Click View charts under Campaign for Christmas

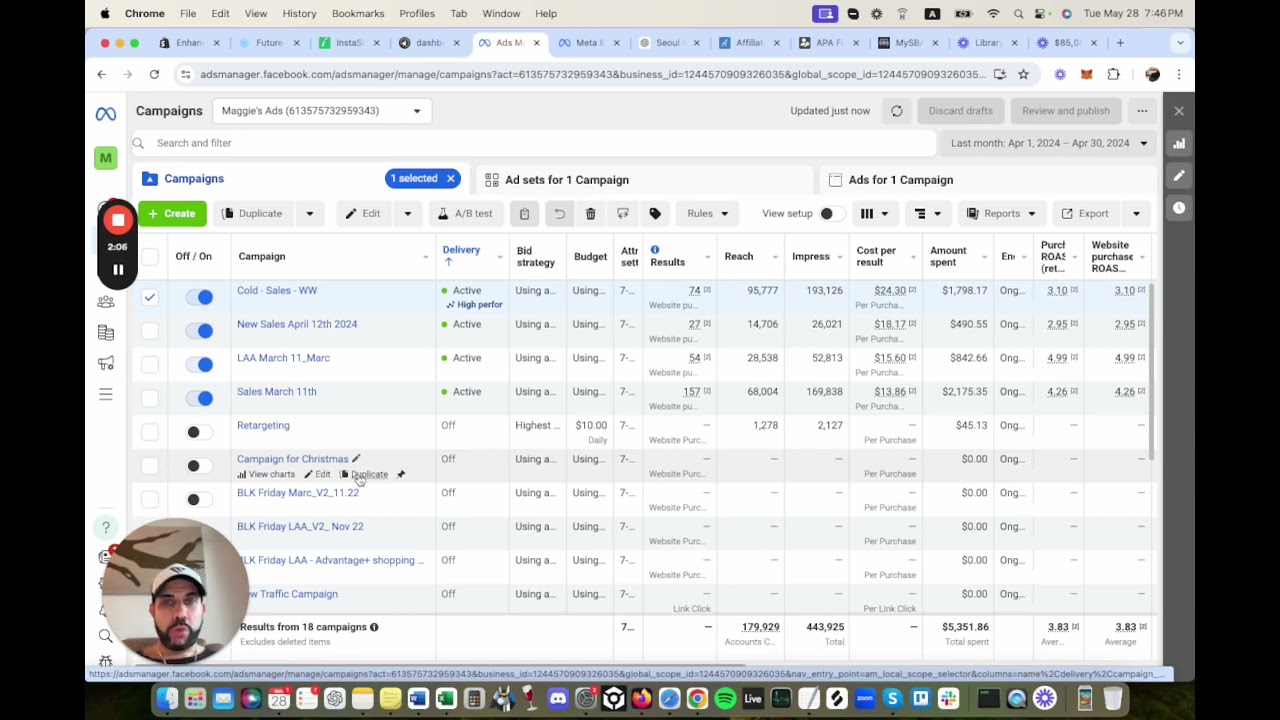point(266,475)
